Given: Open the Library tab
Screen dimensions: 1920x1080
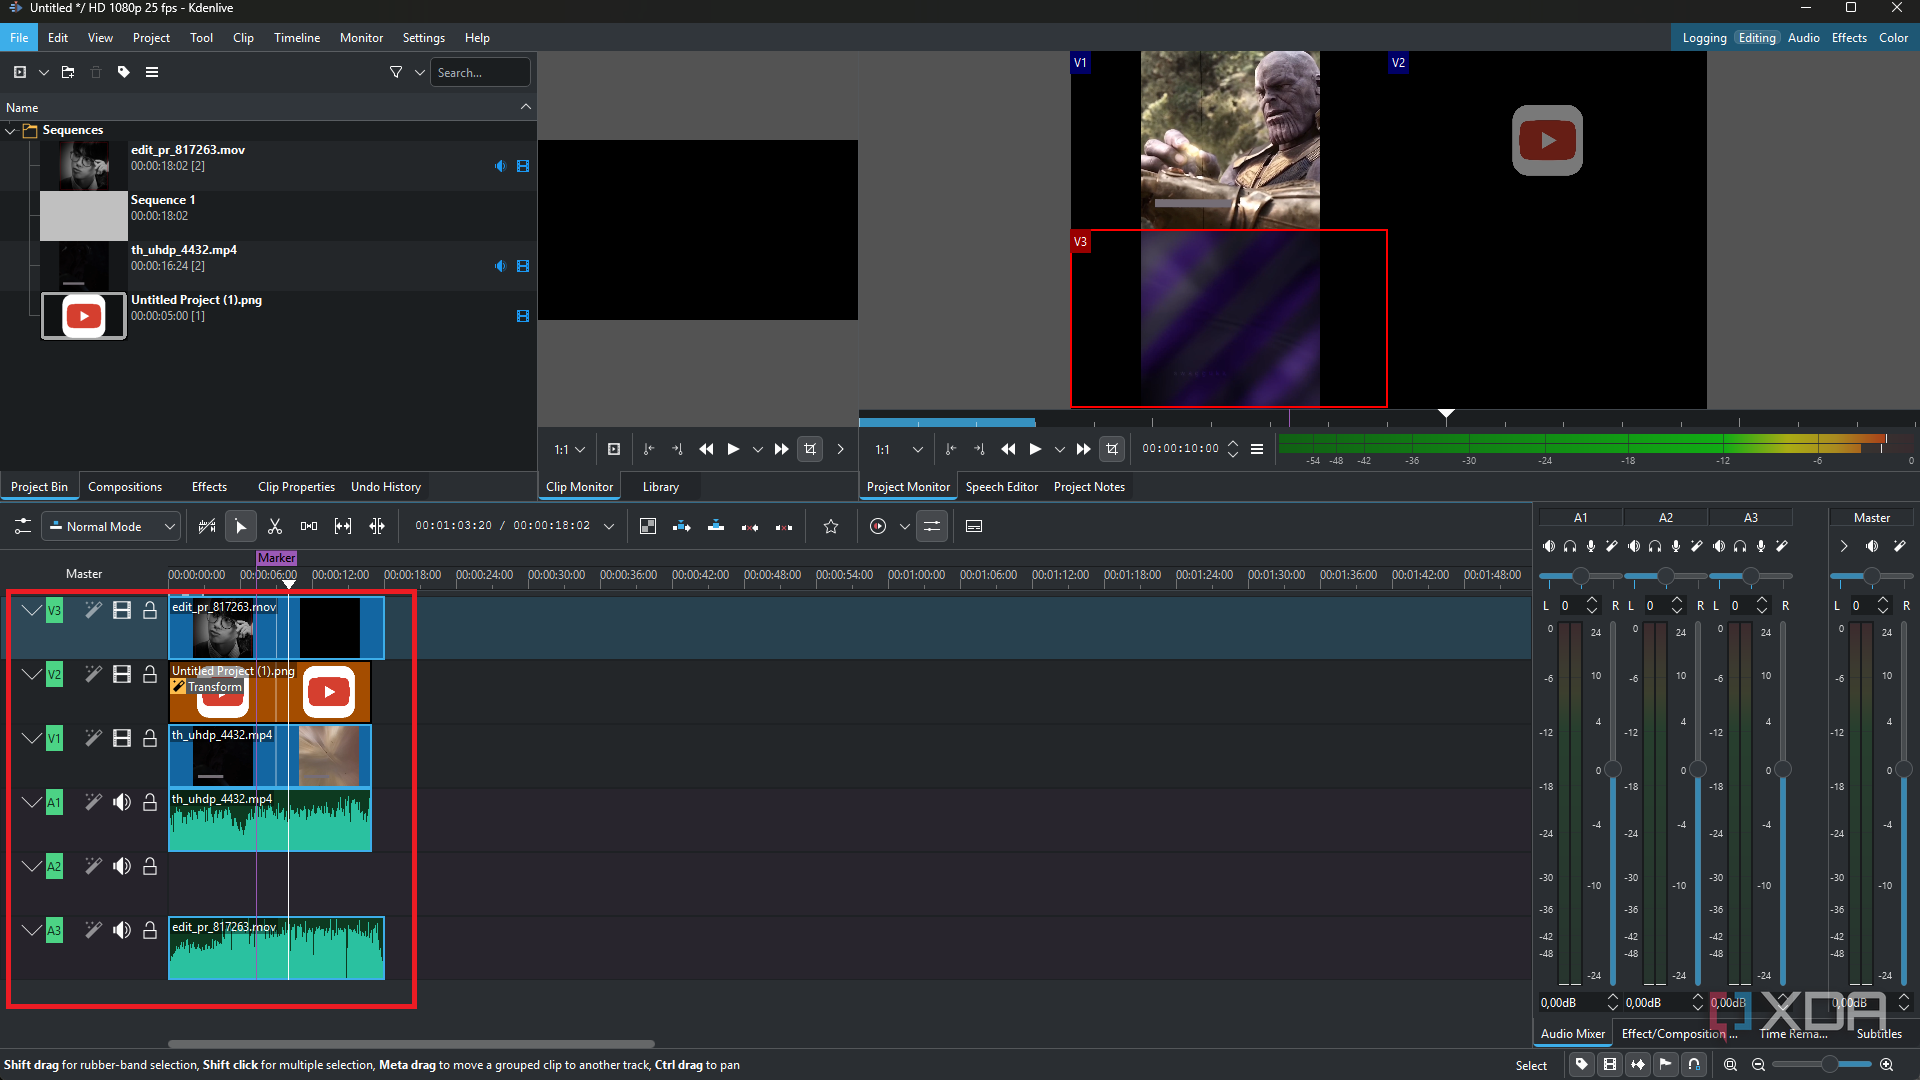Looking at the screenshot, I should tap(660, 487).
